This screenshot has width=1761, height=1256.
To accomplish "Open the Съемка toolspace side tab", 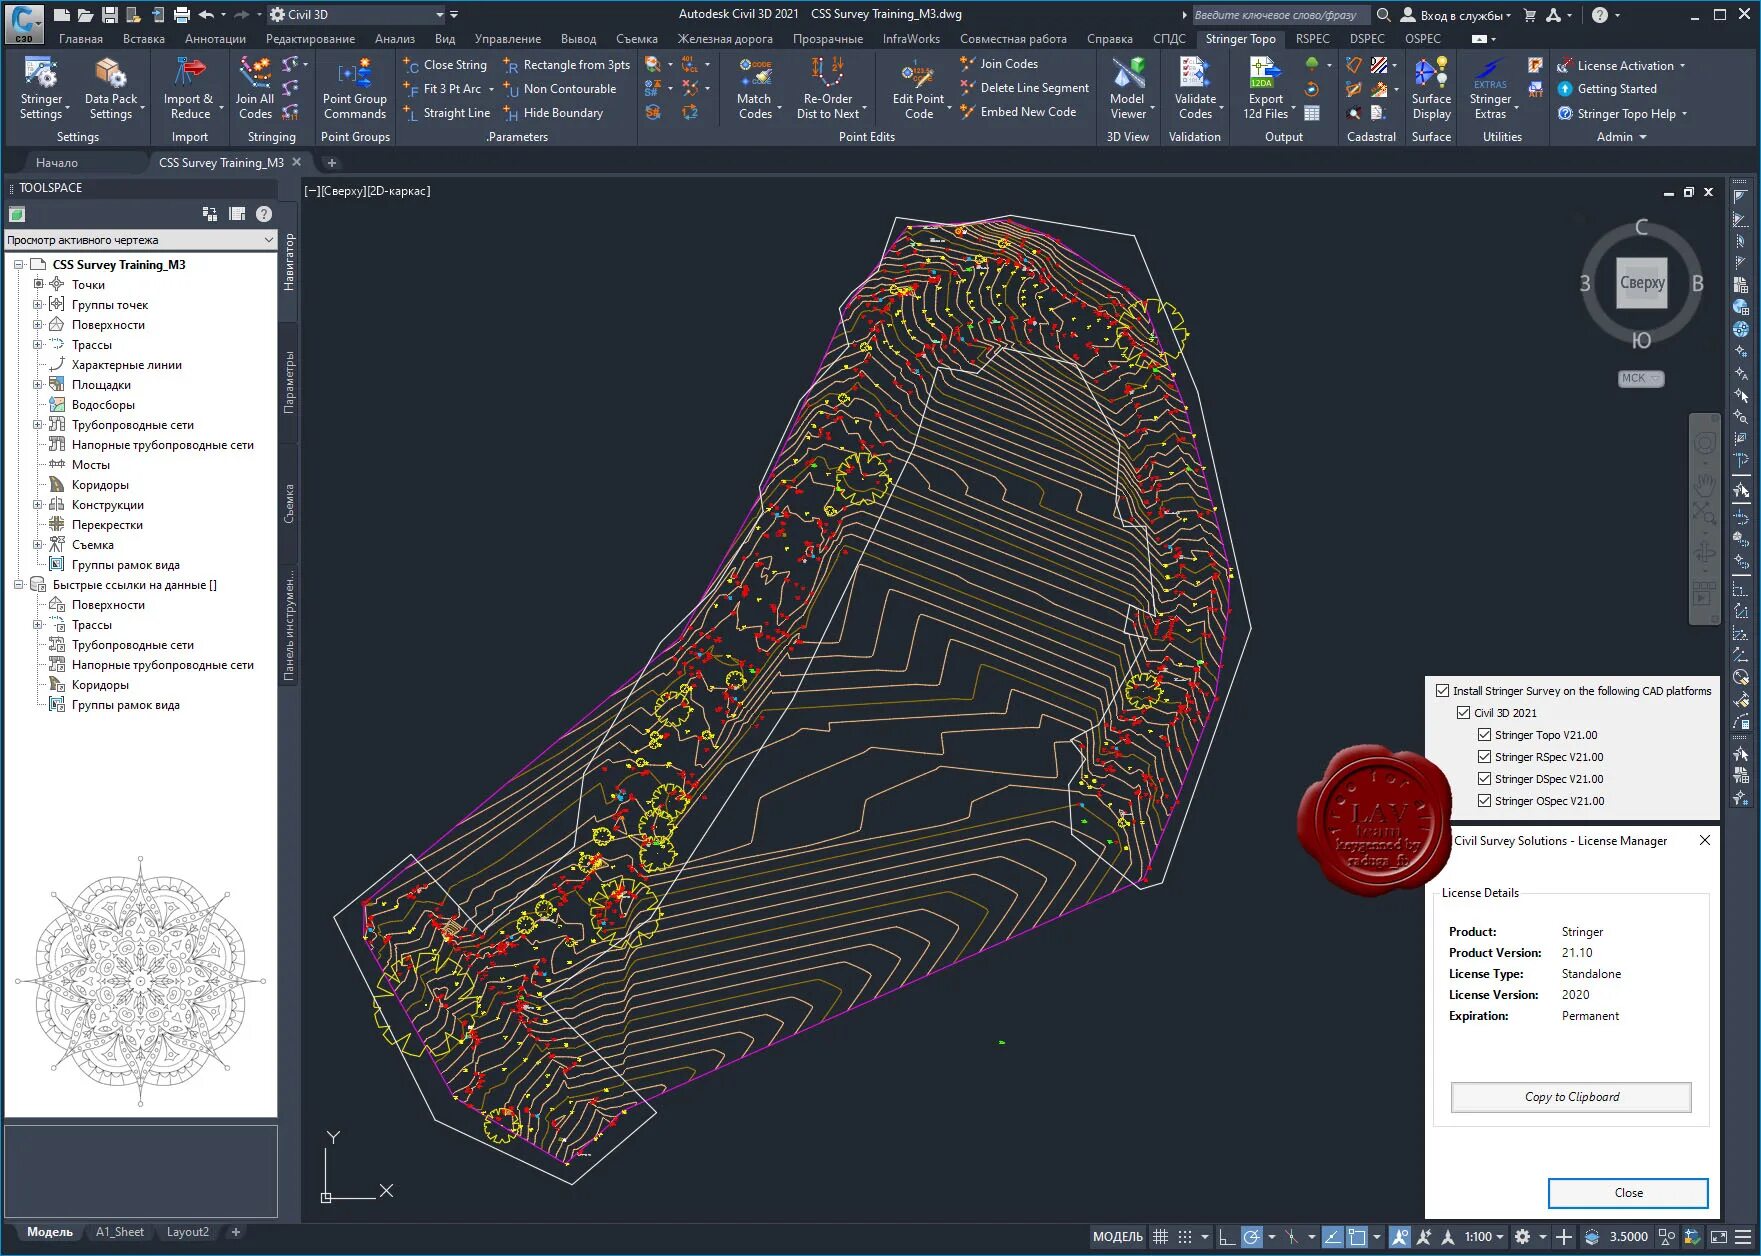I will click(x=289, y=503).
